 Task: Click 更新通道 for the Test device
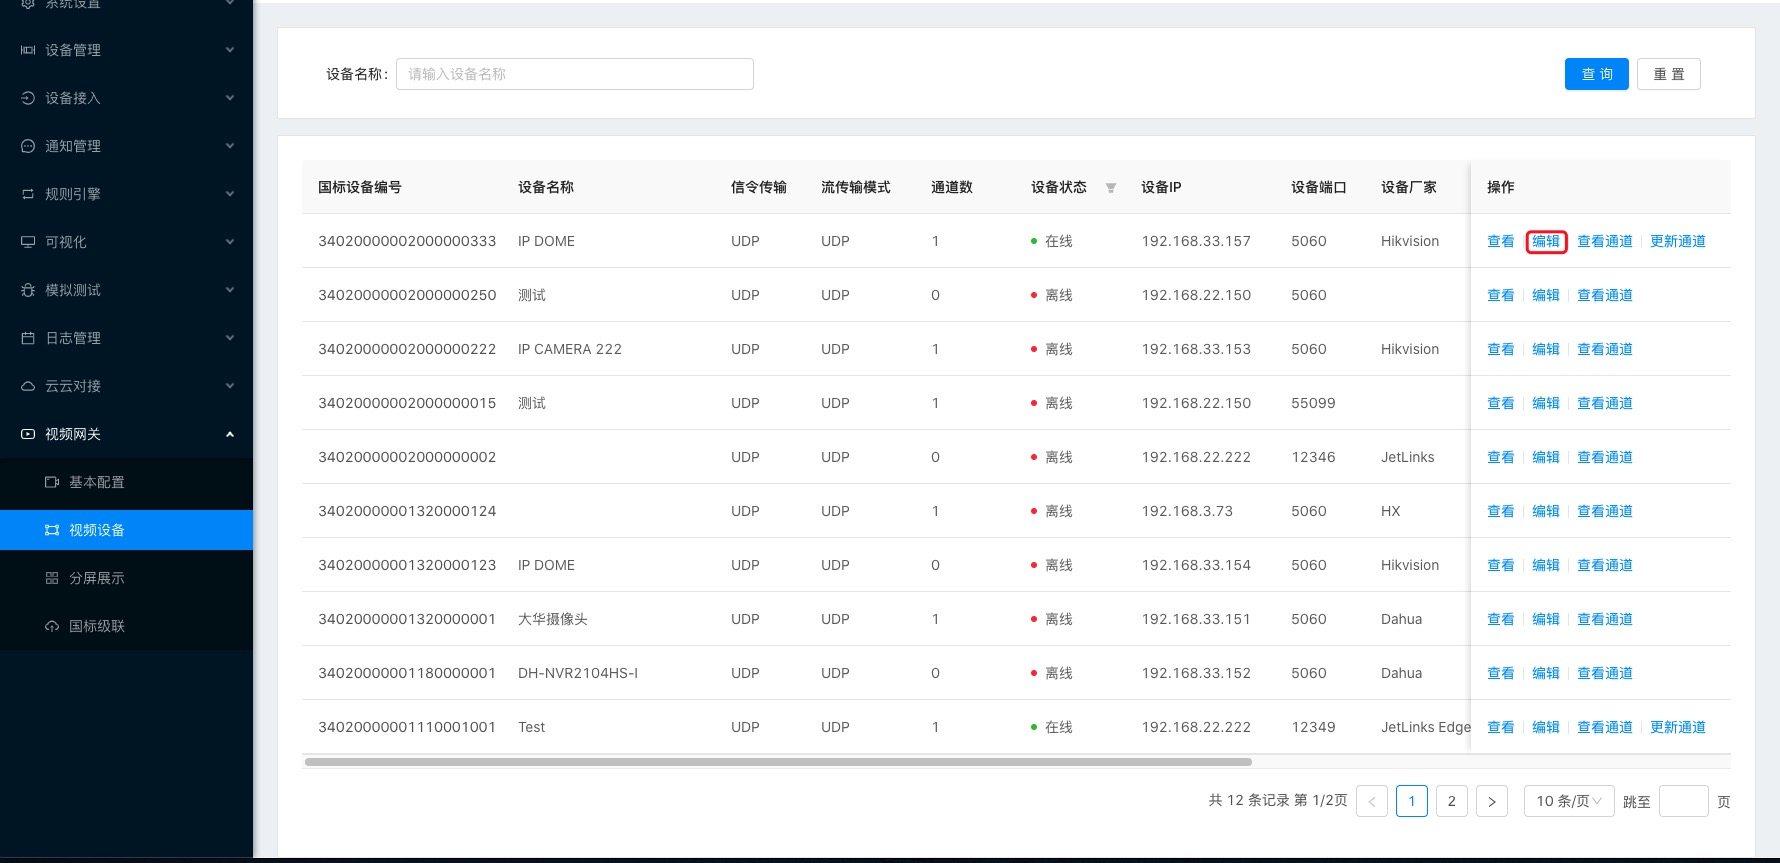point(1677,727)
